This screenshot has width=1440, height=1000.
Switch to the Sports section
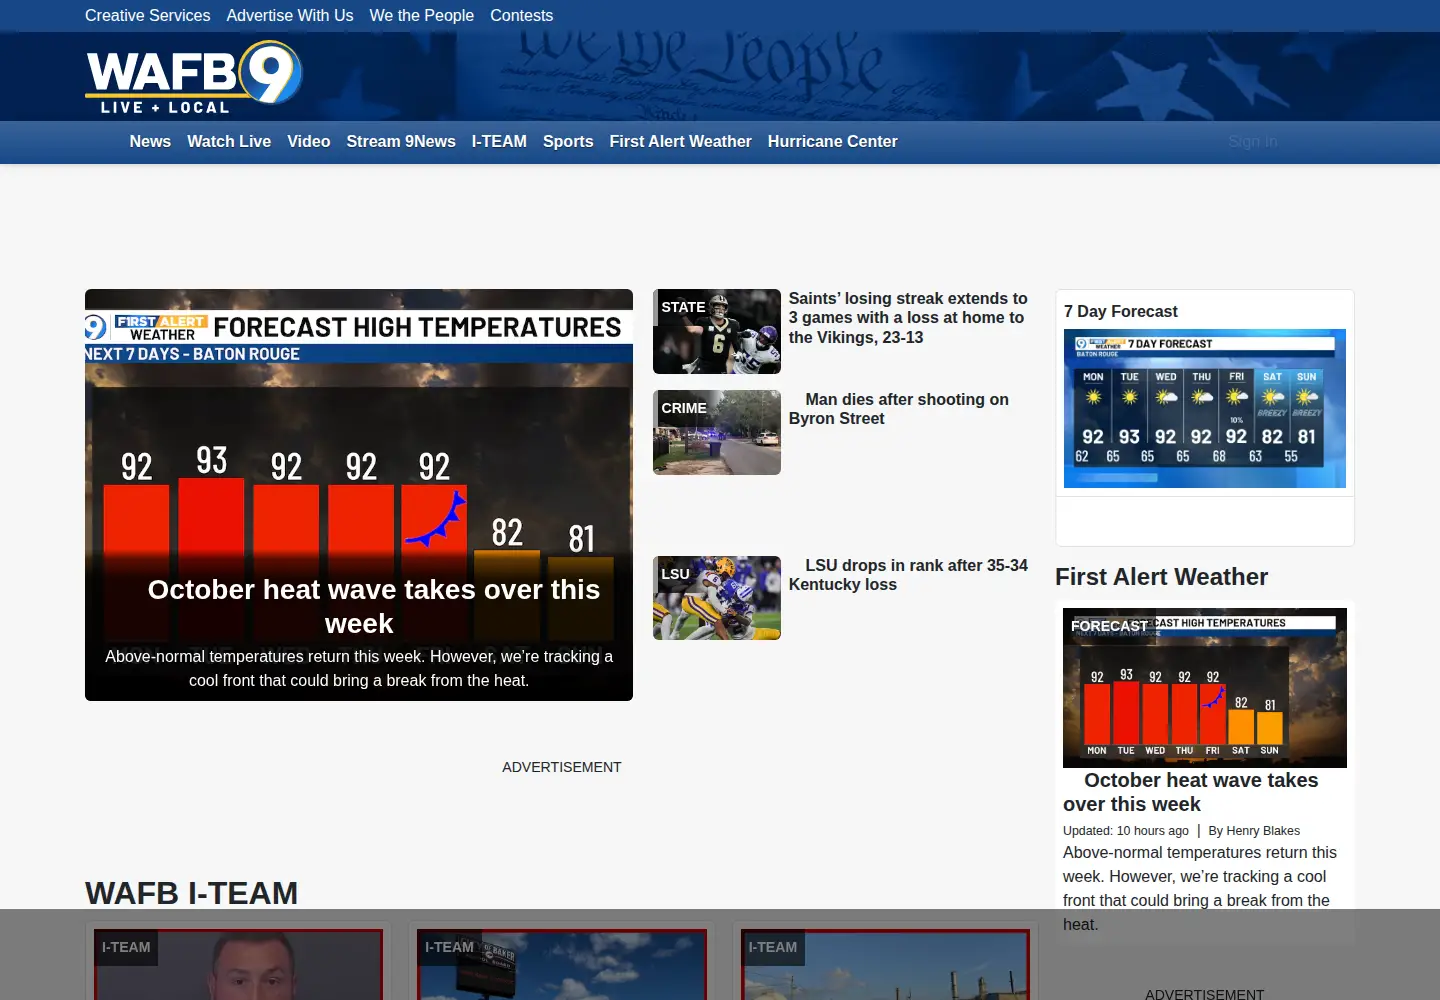(x=568, y=141)
